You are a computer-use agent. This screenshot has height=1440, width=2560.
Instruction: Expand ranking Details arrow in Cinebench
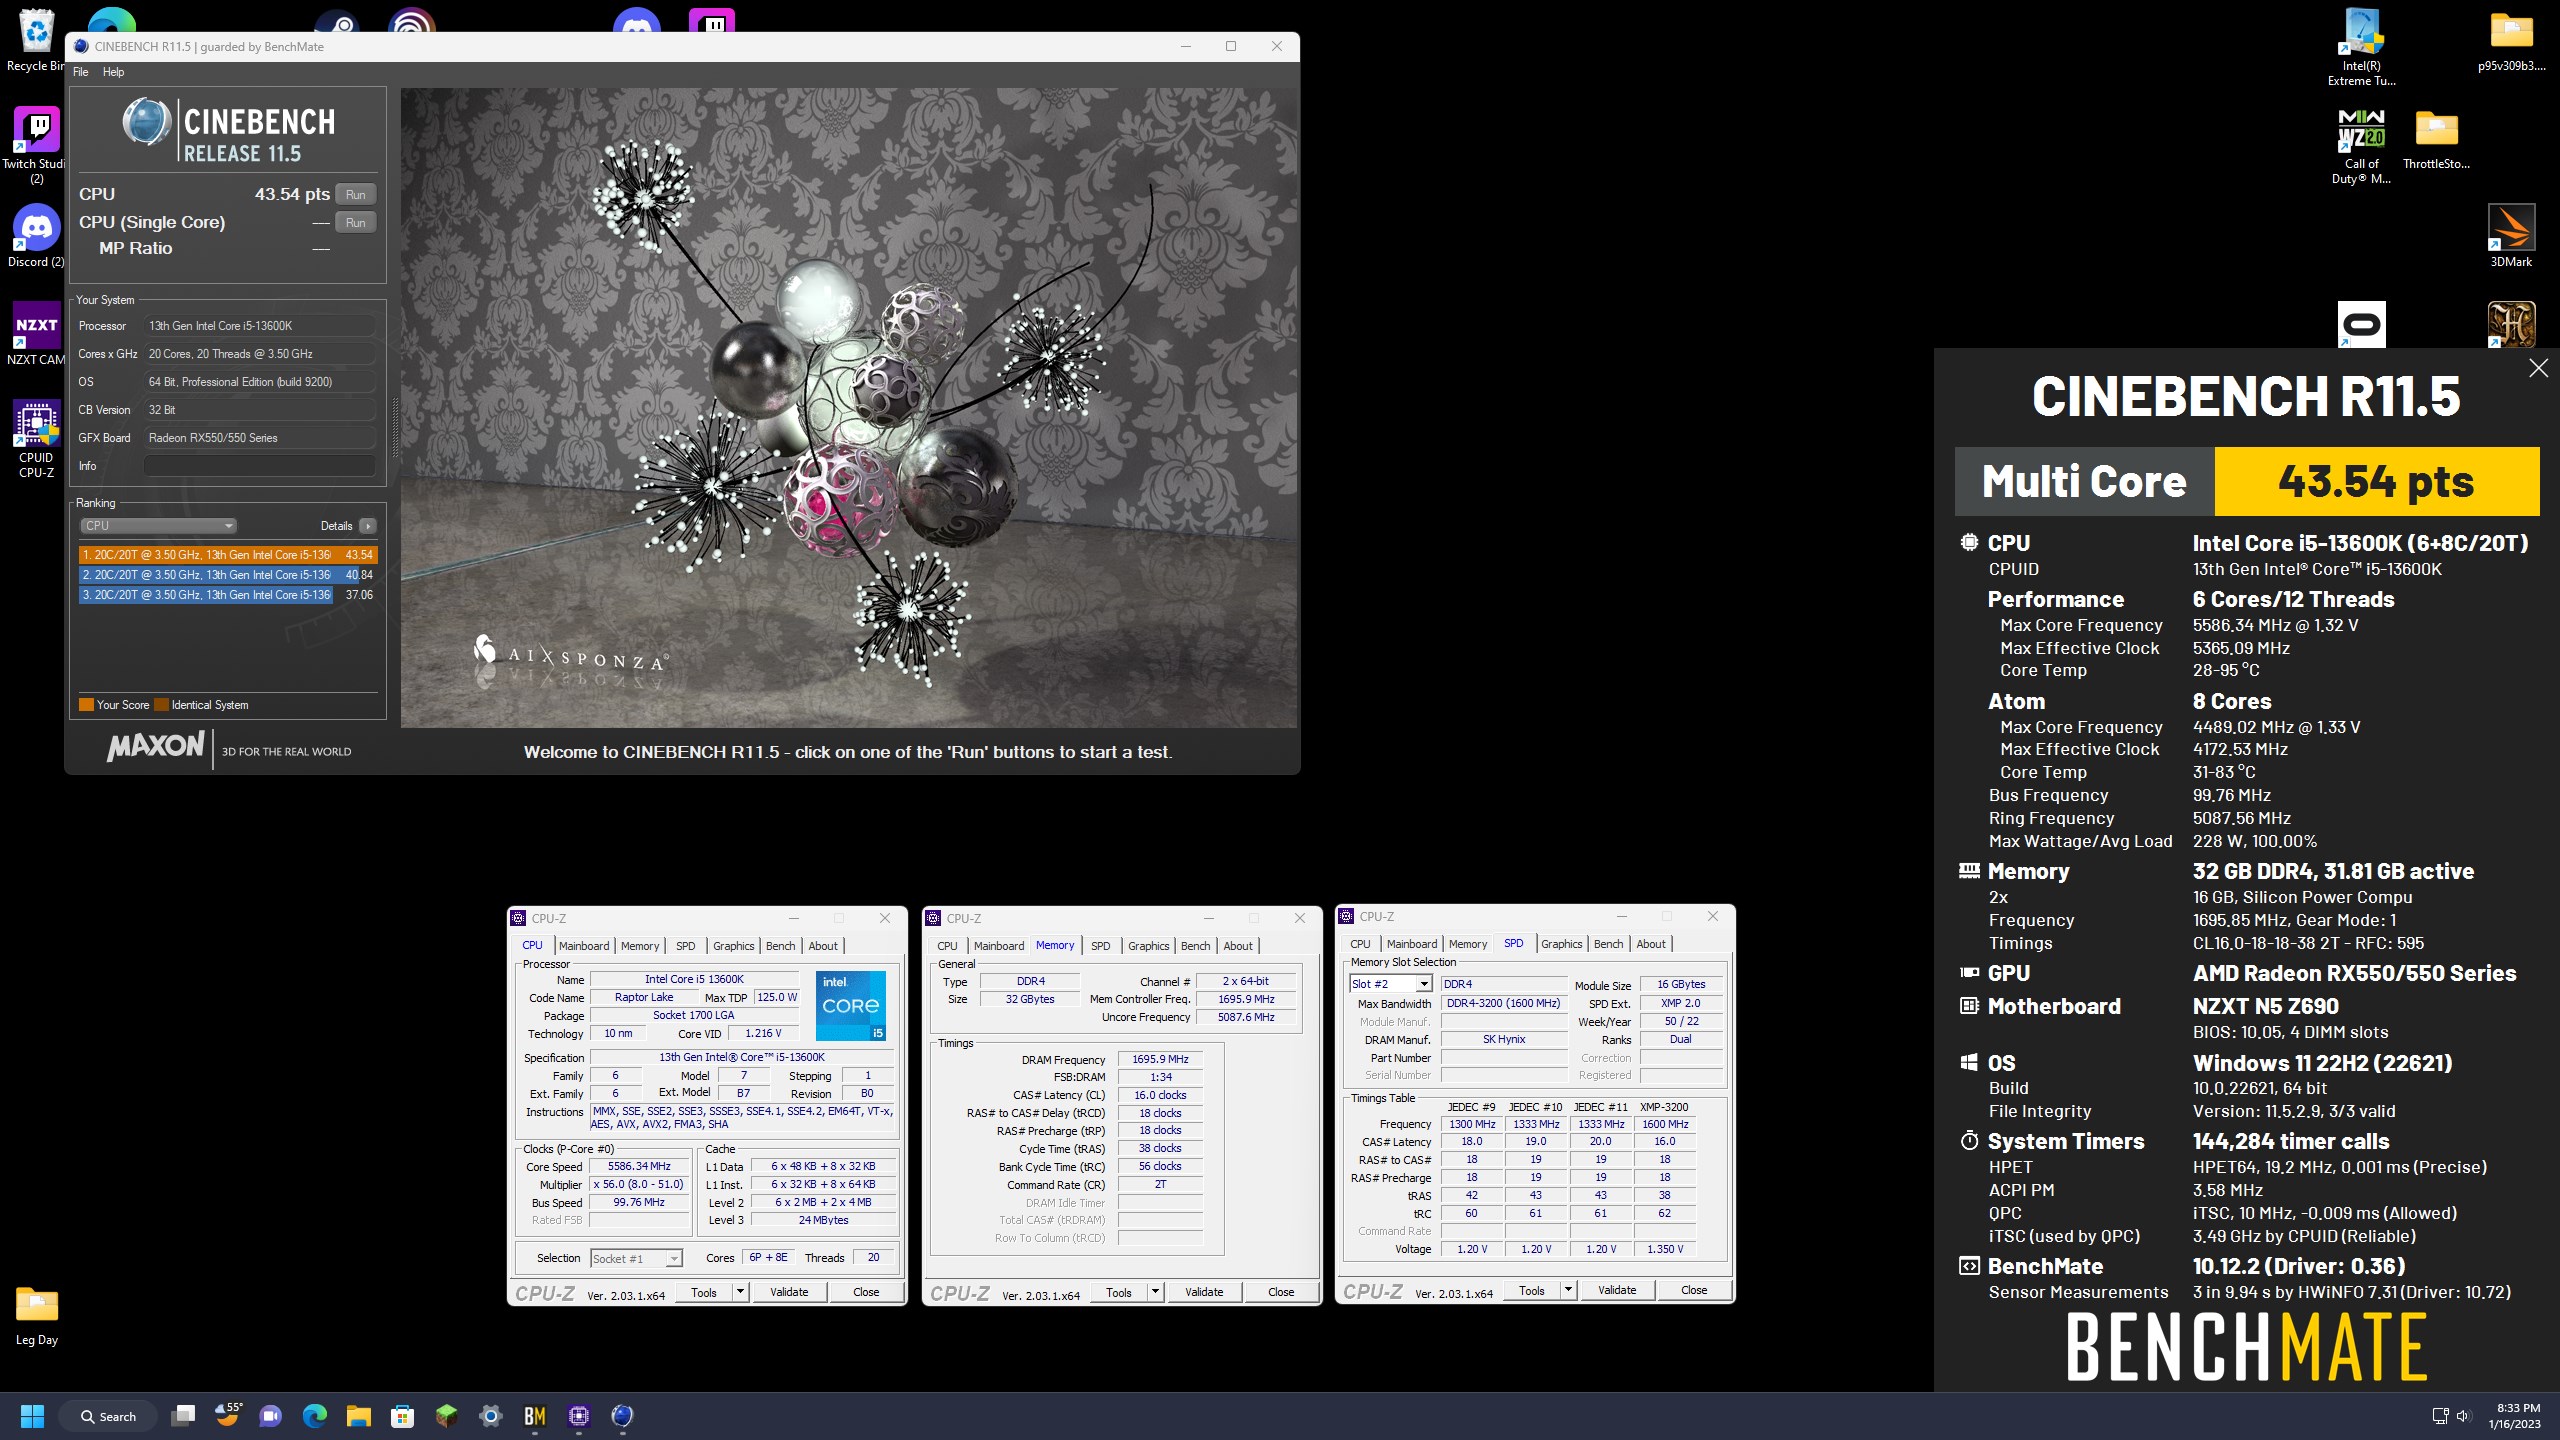(368, 526)
